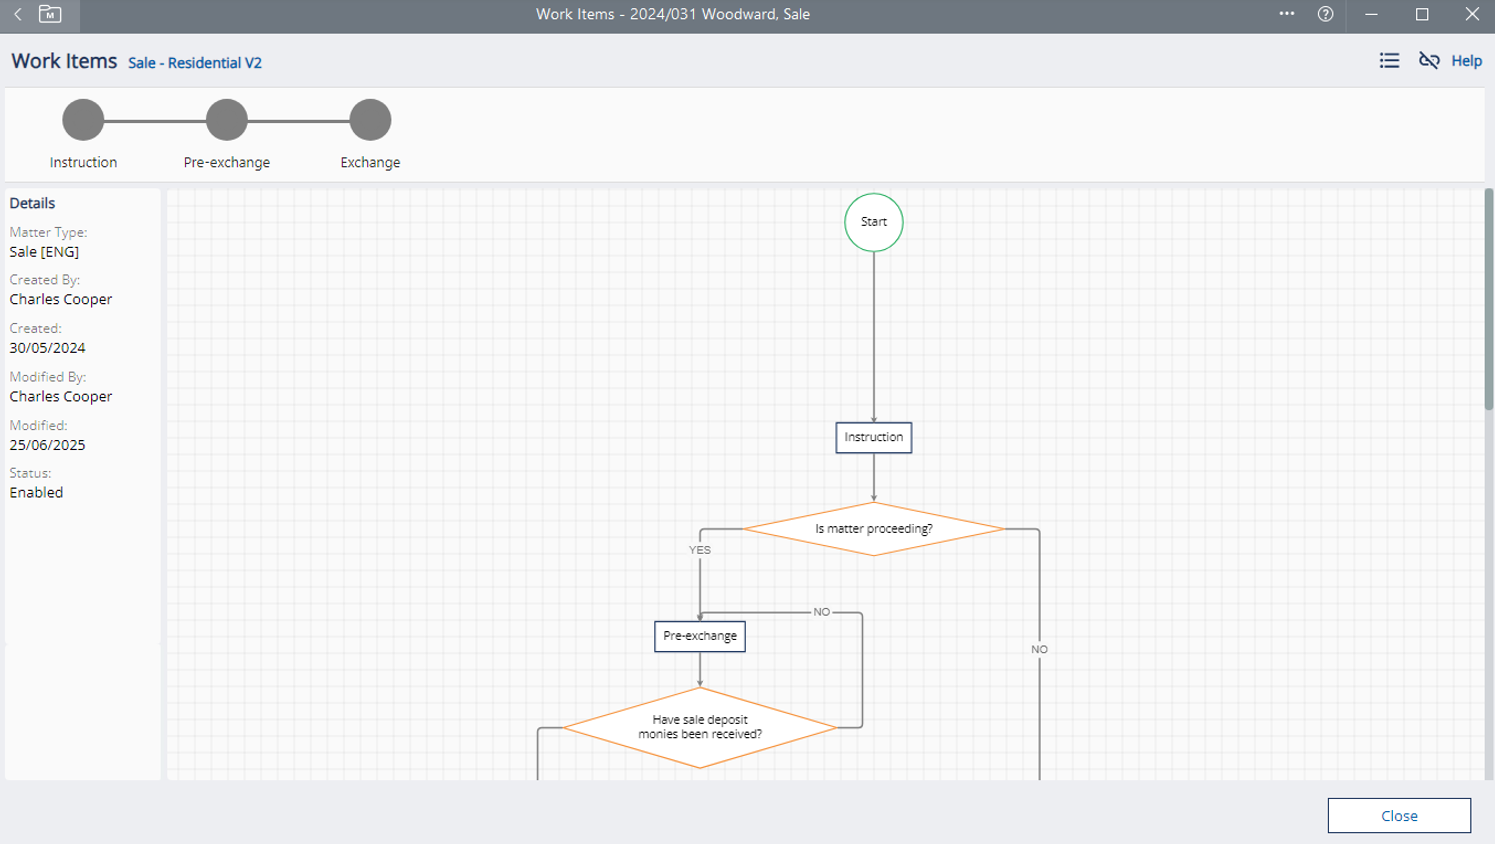Maximize the Work Items window
Screen dimensions: 1495x844
pos(1422,14)
